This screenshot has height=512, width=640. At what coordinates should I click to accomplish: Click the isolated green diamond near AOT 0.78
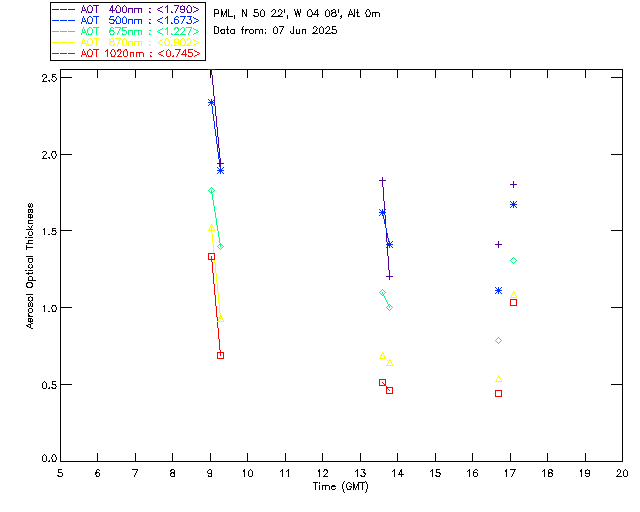498,341
